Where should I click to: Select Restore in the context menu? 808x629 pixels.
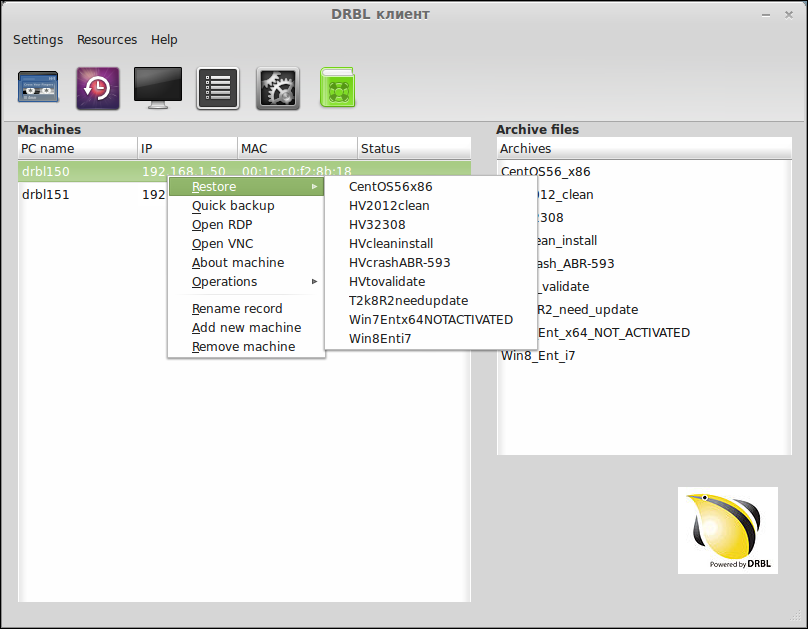click(x=246, y=186)
